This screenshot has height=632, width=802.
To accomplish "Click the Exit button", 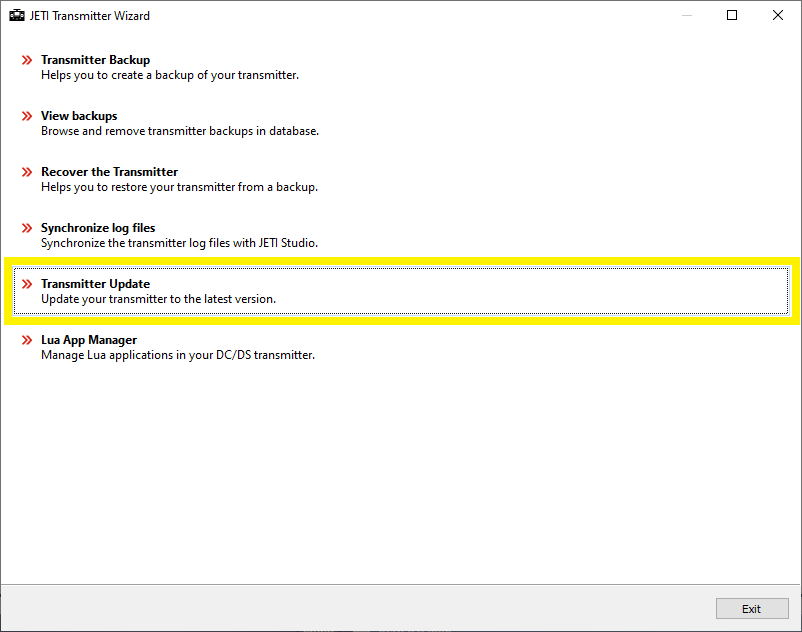I will tap(752, 608).
